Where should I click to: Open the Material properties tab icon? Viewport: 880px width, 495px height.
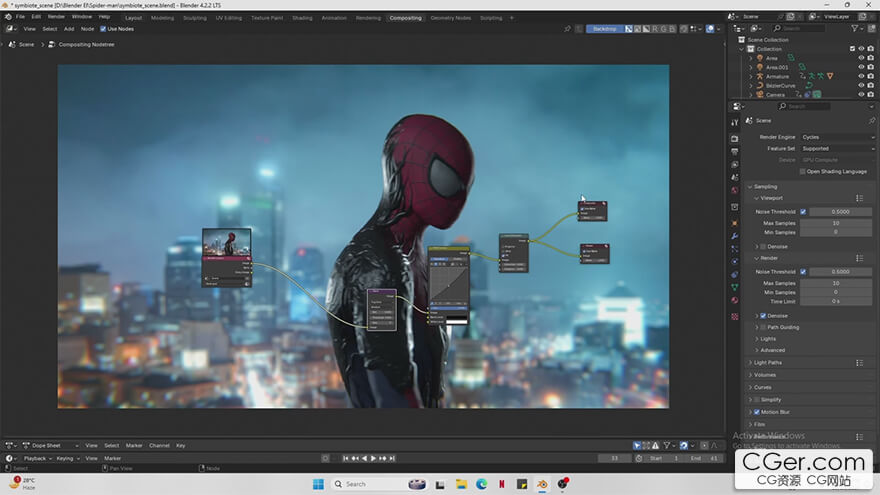click(735, 300)
